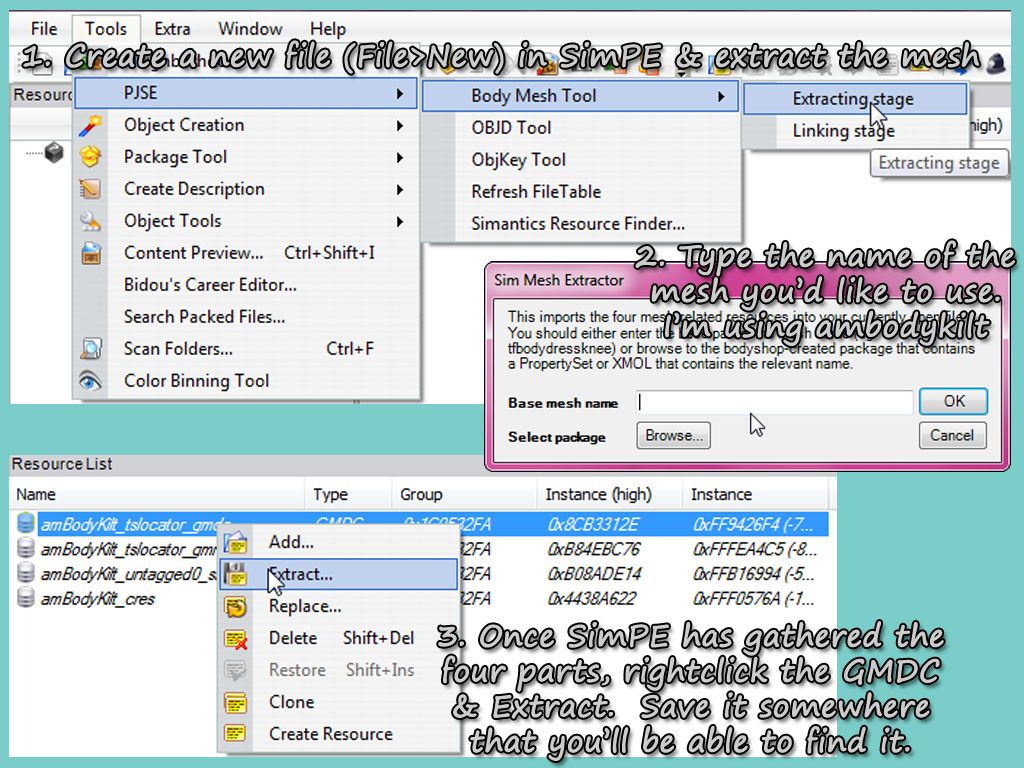1024x768 pixels.
Task: Click the Base mesh name field
Action: [774, 402]
